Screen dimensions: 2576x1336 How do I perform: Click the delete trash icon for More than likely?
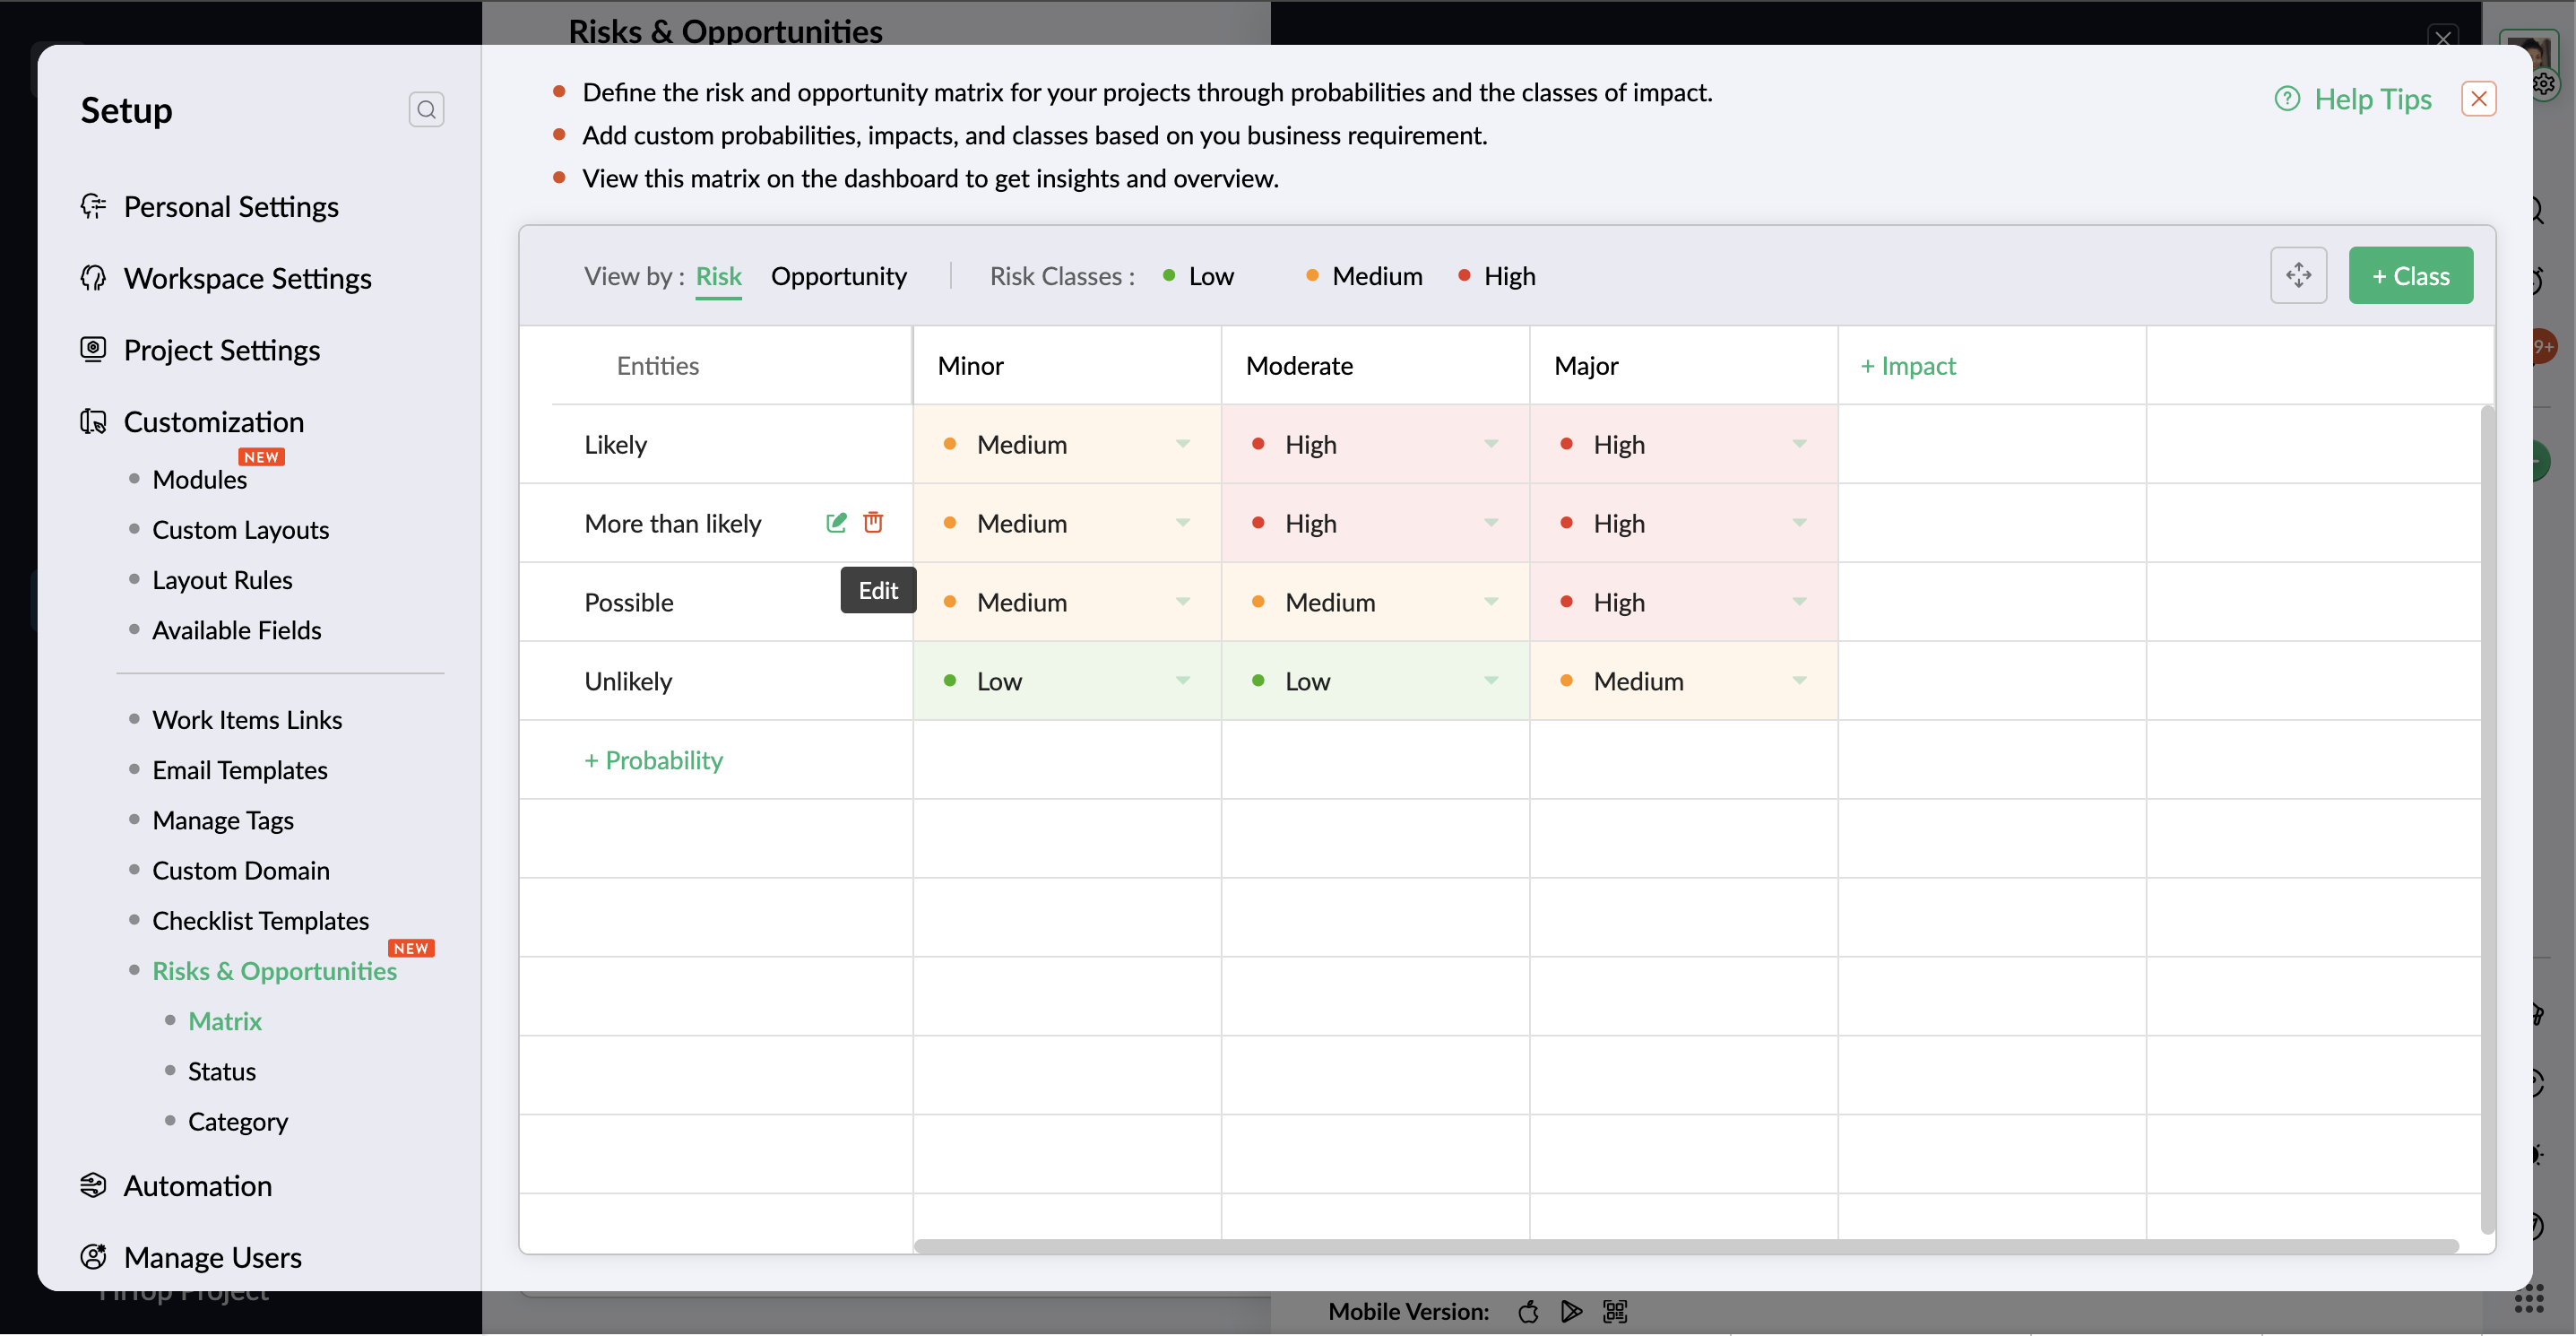873,522
